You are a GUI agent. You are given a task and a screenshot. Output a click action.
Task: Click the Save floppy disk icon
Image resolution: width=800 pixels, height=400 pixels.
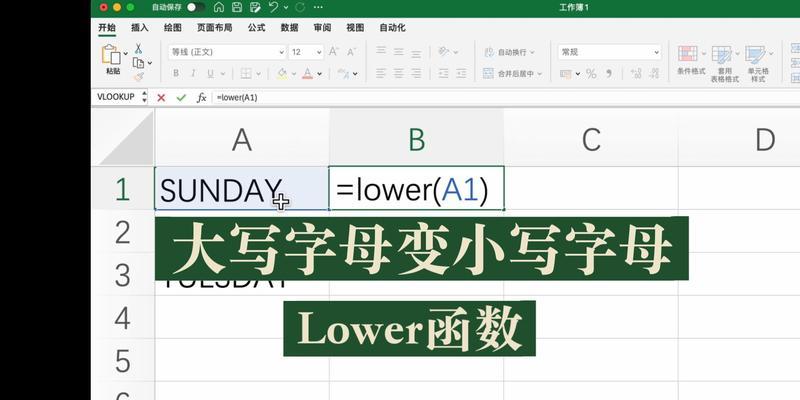[237, 7]
